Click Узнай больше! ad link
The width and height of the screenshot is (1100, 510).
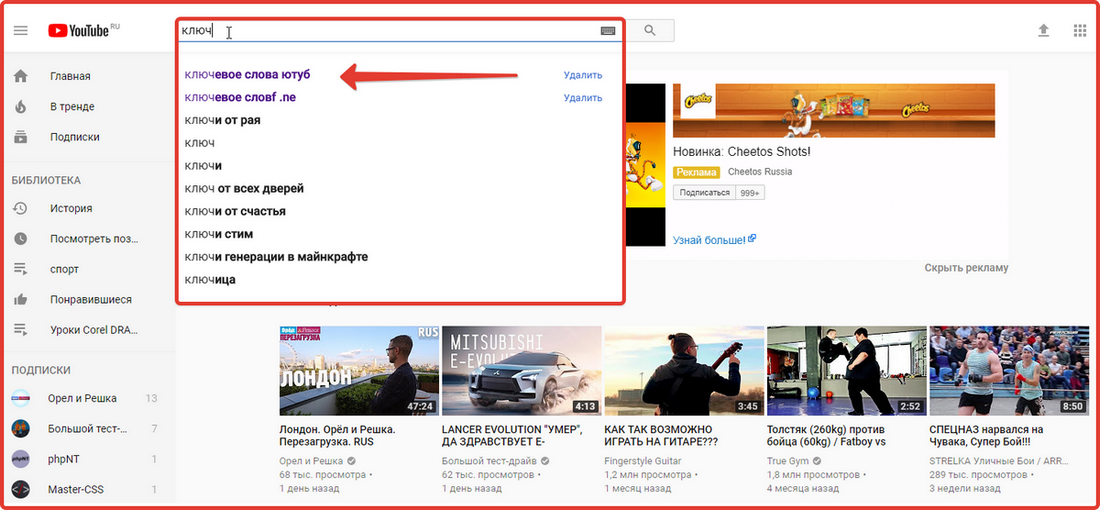point(714,239)
